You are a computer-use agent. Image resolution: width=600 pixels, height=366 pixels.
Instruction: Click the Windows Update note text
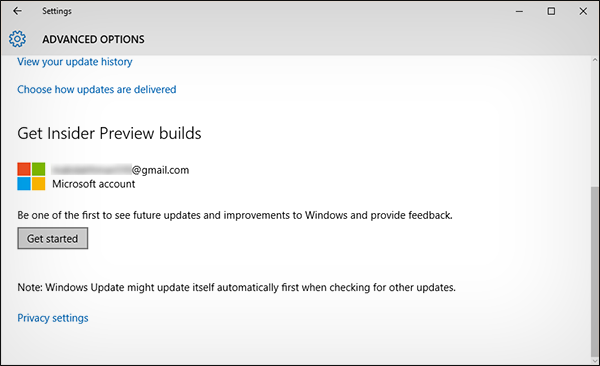tap(236, 288)
